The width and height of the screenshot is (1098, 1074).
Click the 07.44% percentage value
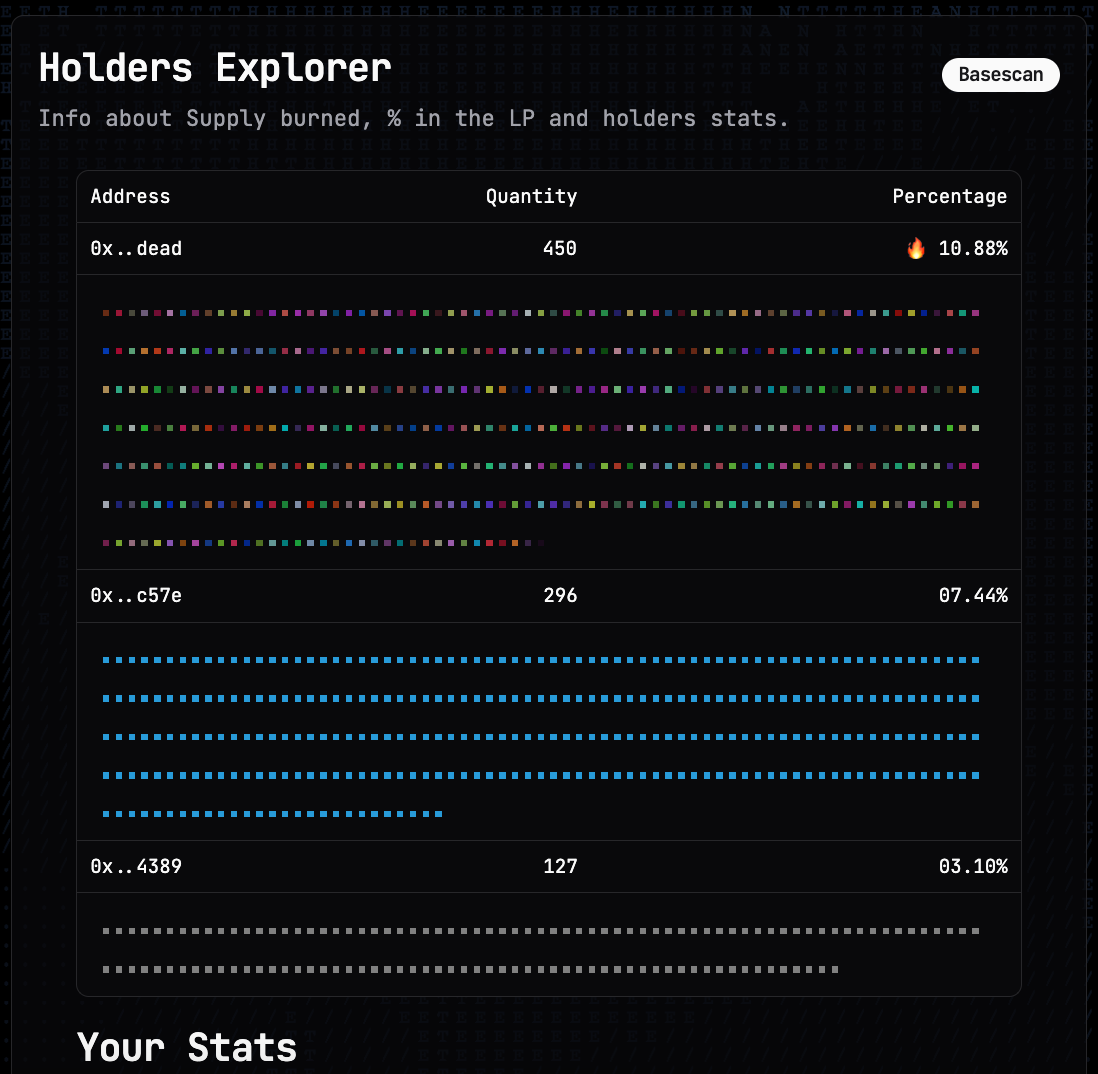click(x=972, y=596)
